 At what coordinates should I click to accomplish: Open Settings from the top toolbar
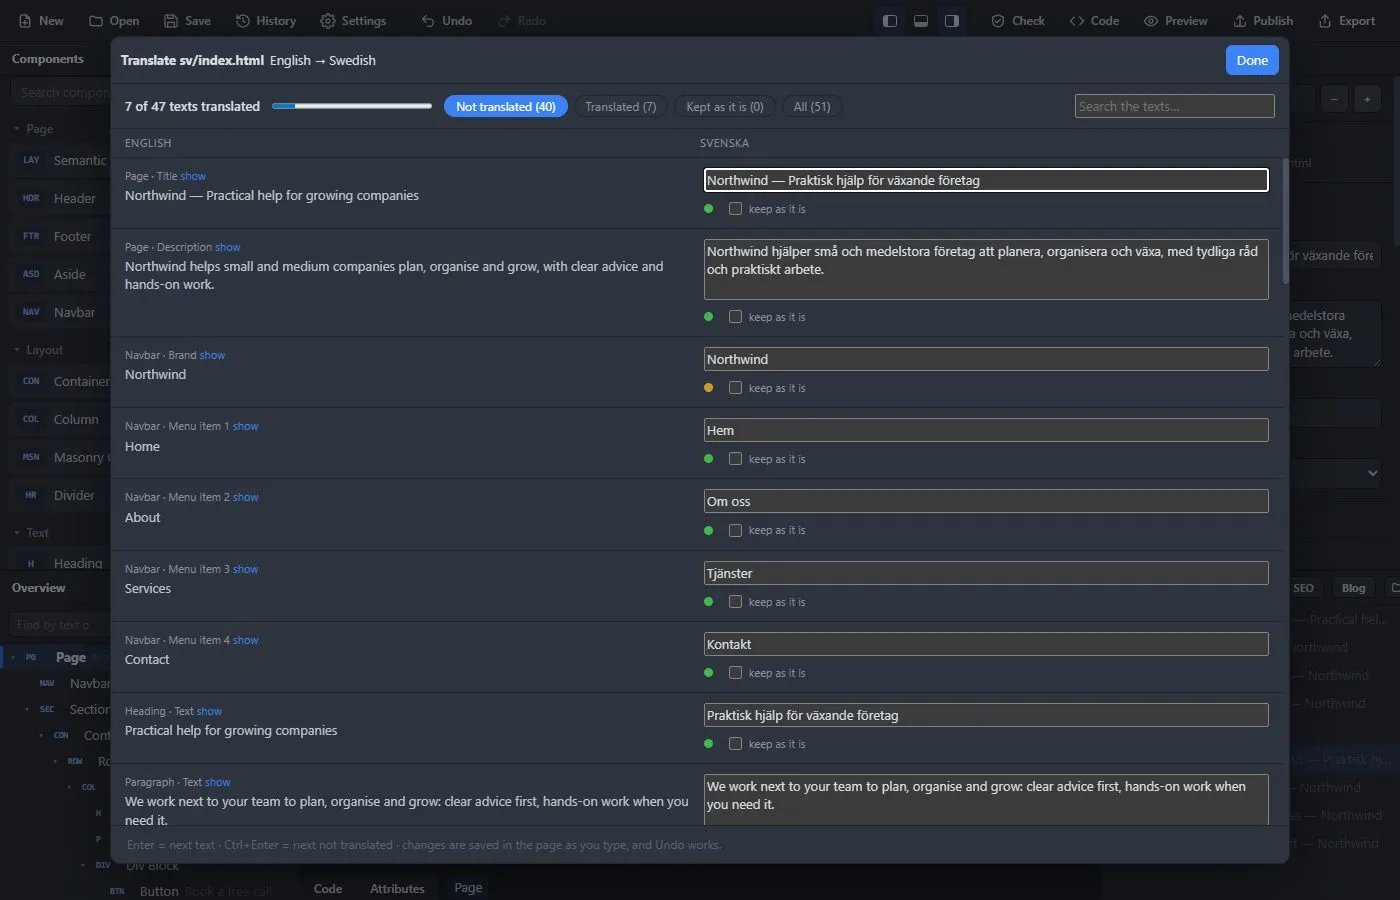[353, 21]
